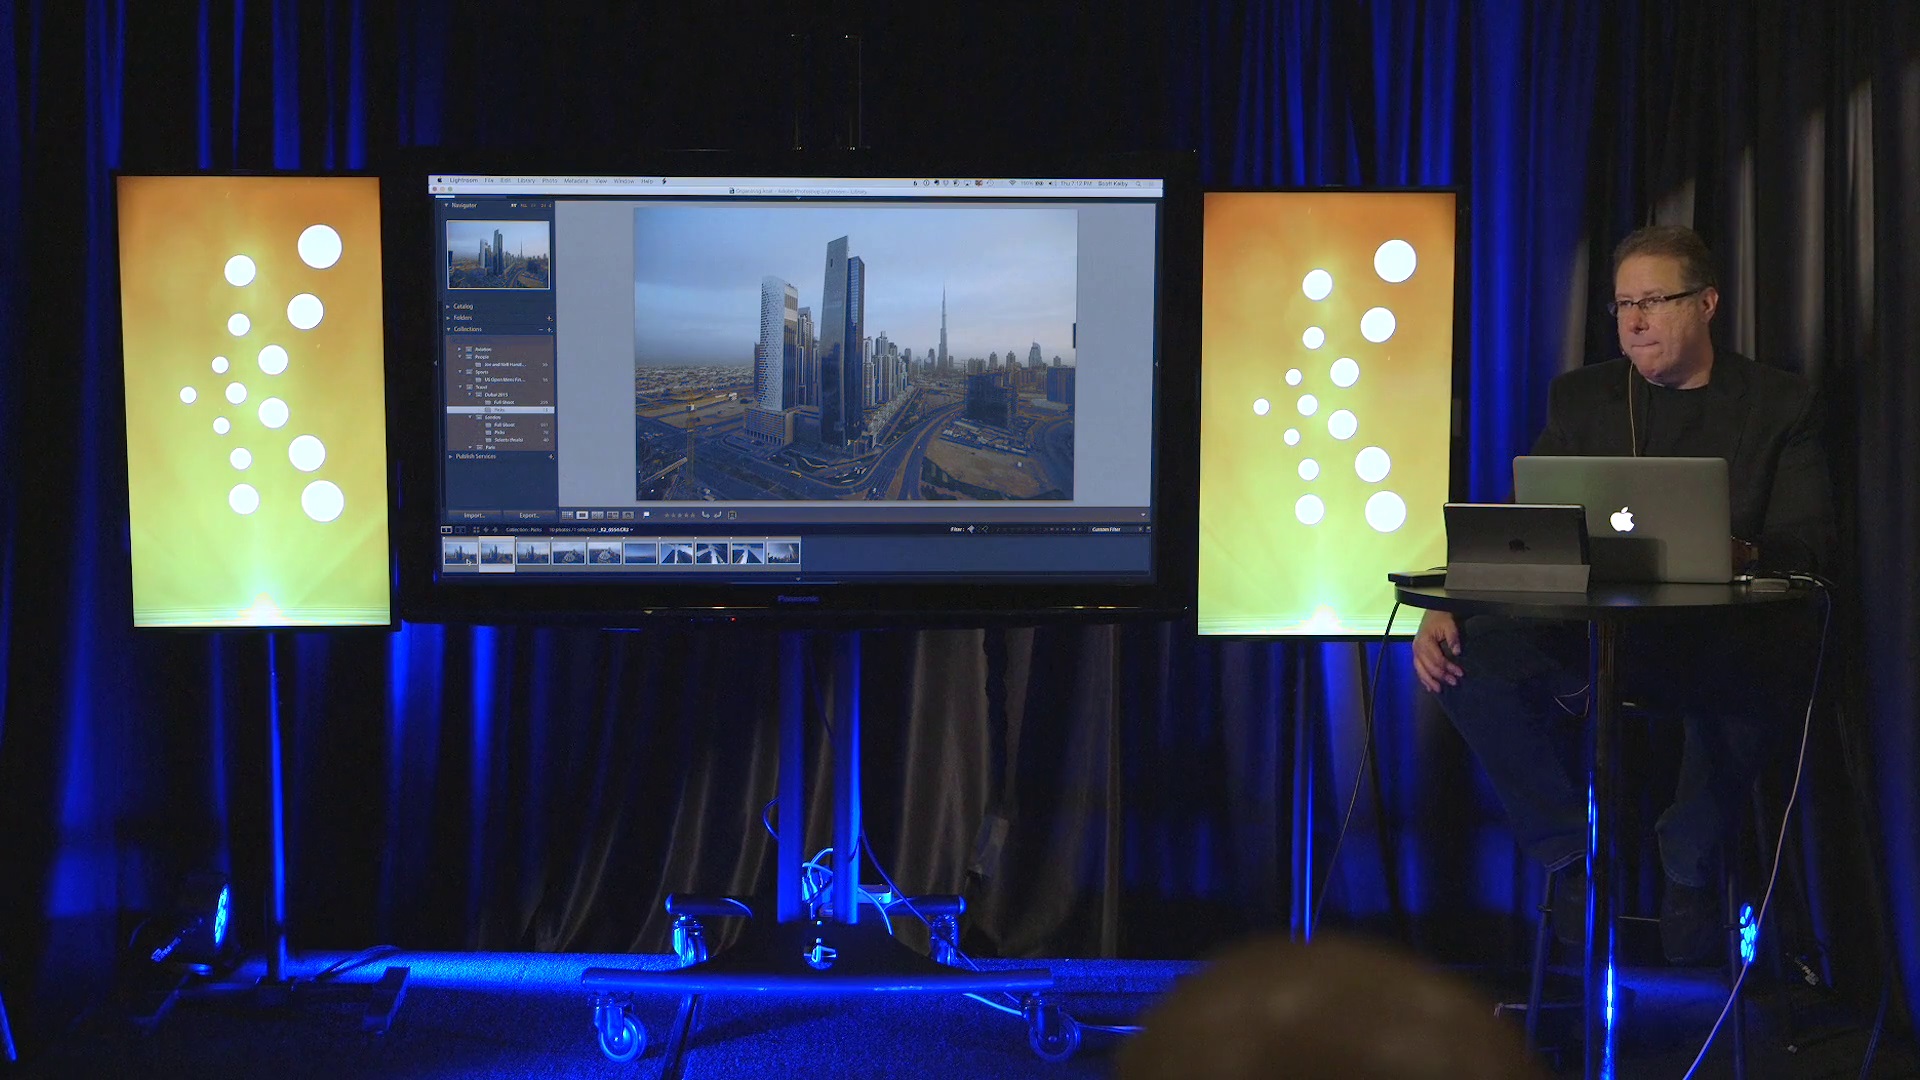This screenshot has height=1080, width=1920.
Task: Switch to Grid view in Lightroom toolbar
Action: (x=567, y=515)
